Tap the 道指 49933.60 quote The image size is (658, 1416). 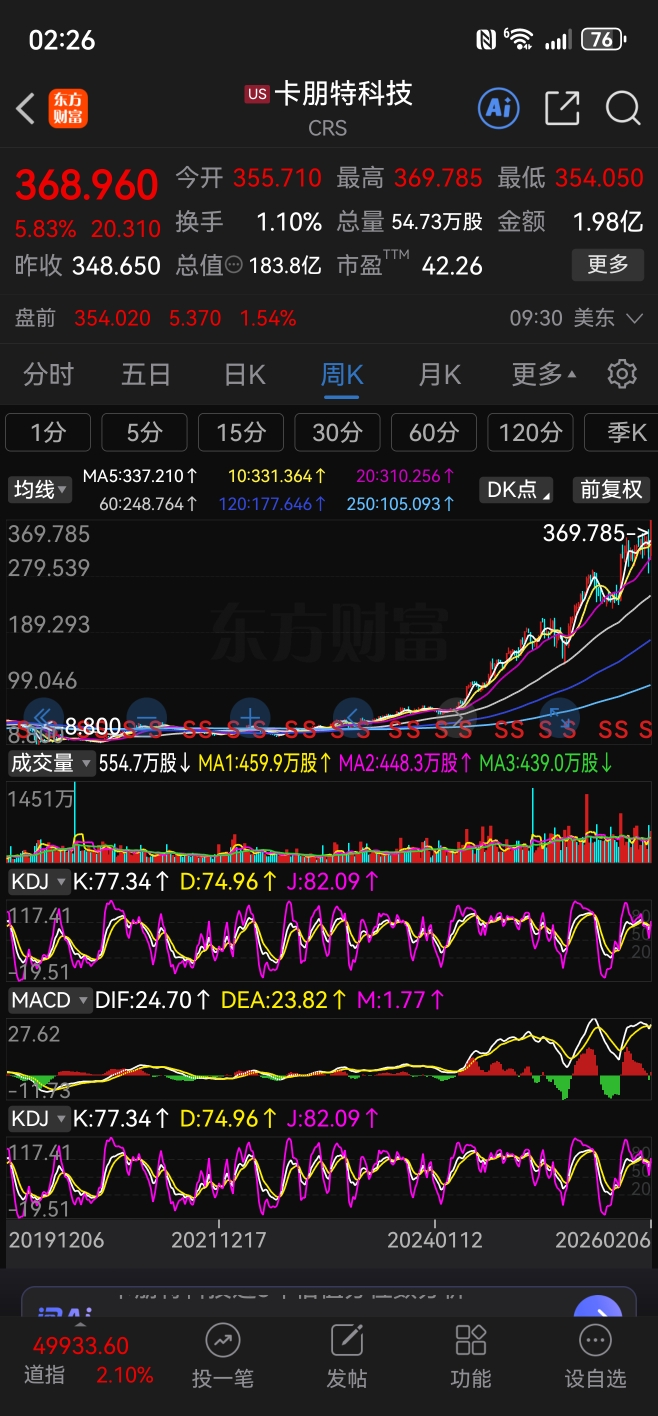pyautogui.click(x=81, y=1346)
